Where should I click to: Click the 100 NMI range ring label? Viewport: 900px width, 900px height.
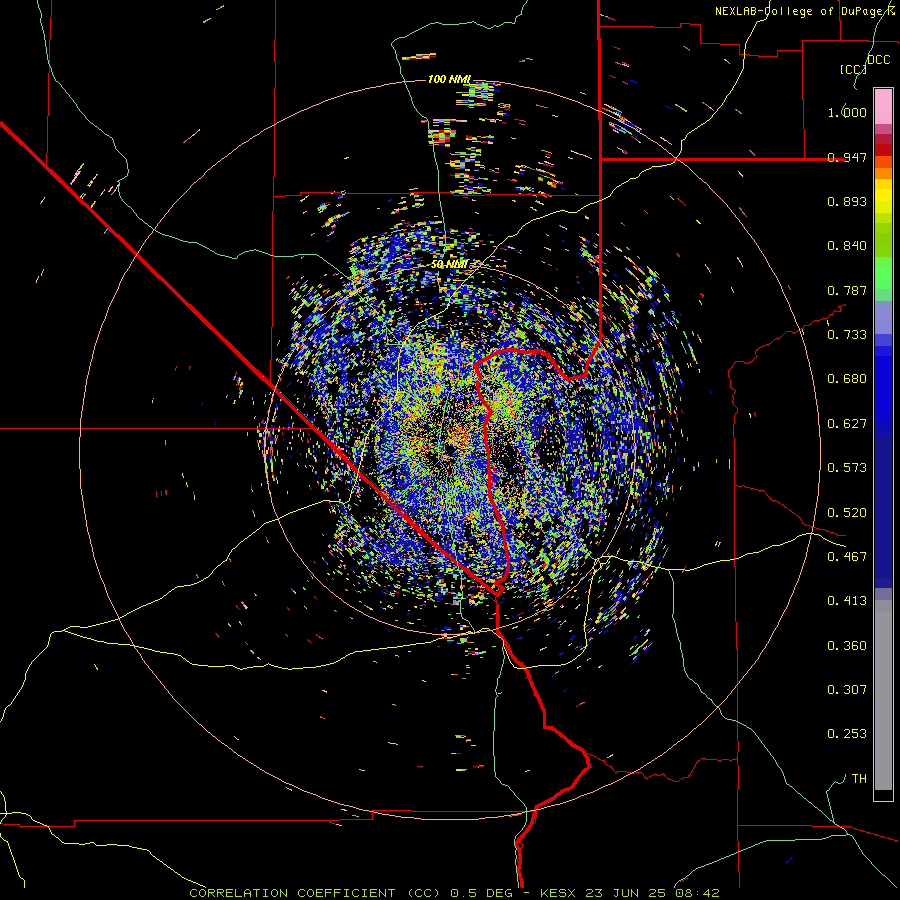click(449, 79)
